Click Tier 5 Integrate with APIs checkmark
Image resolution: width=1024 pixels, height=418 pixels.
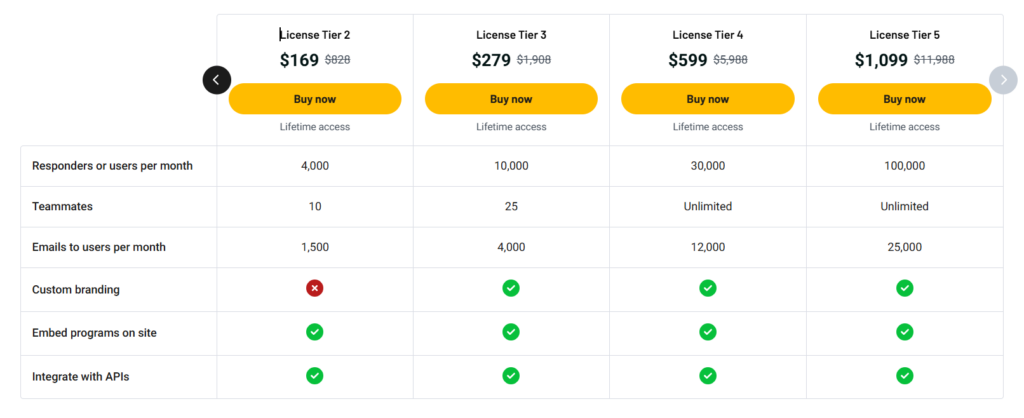pos(904,376)
